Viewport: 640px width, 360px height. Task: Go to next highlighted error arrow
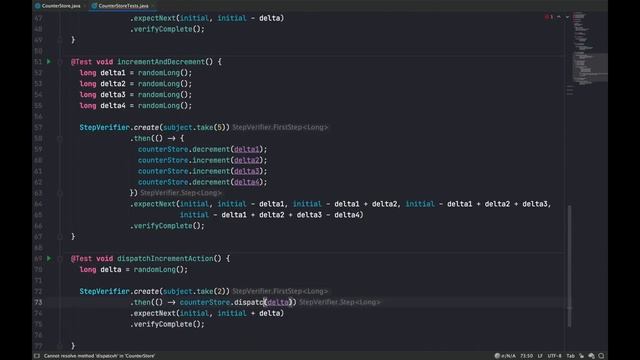coord(567,17)
